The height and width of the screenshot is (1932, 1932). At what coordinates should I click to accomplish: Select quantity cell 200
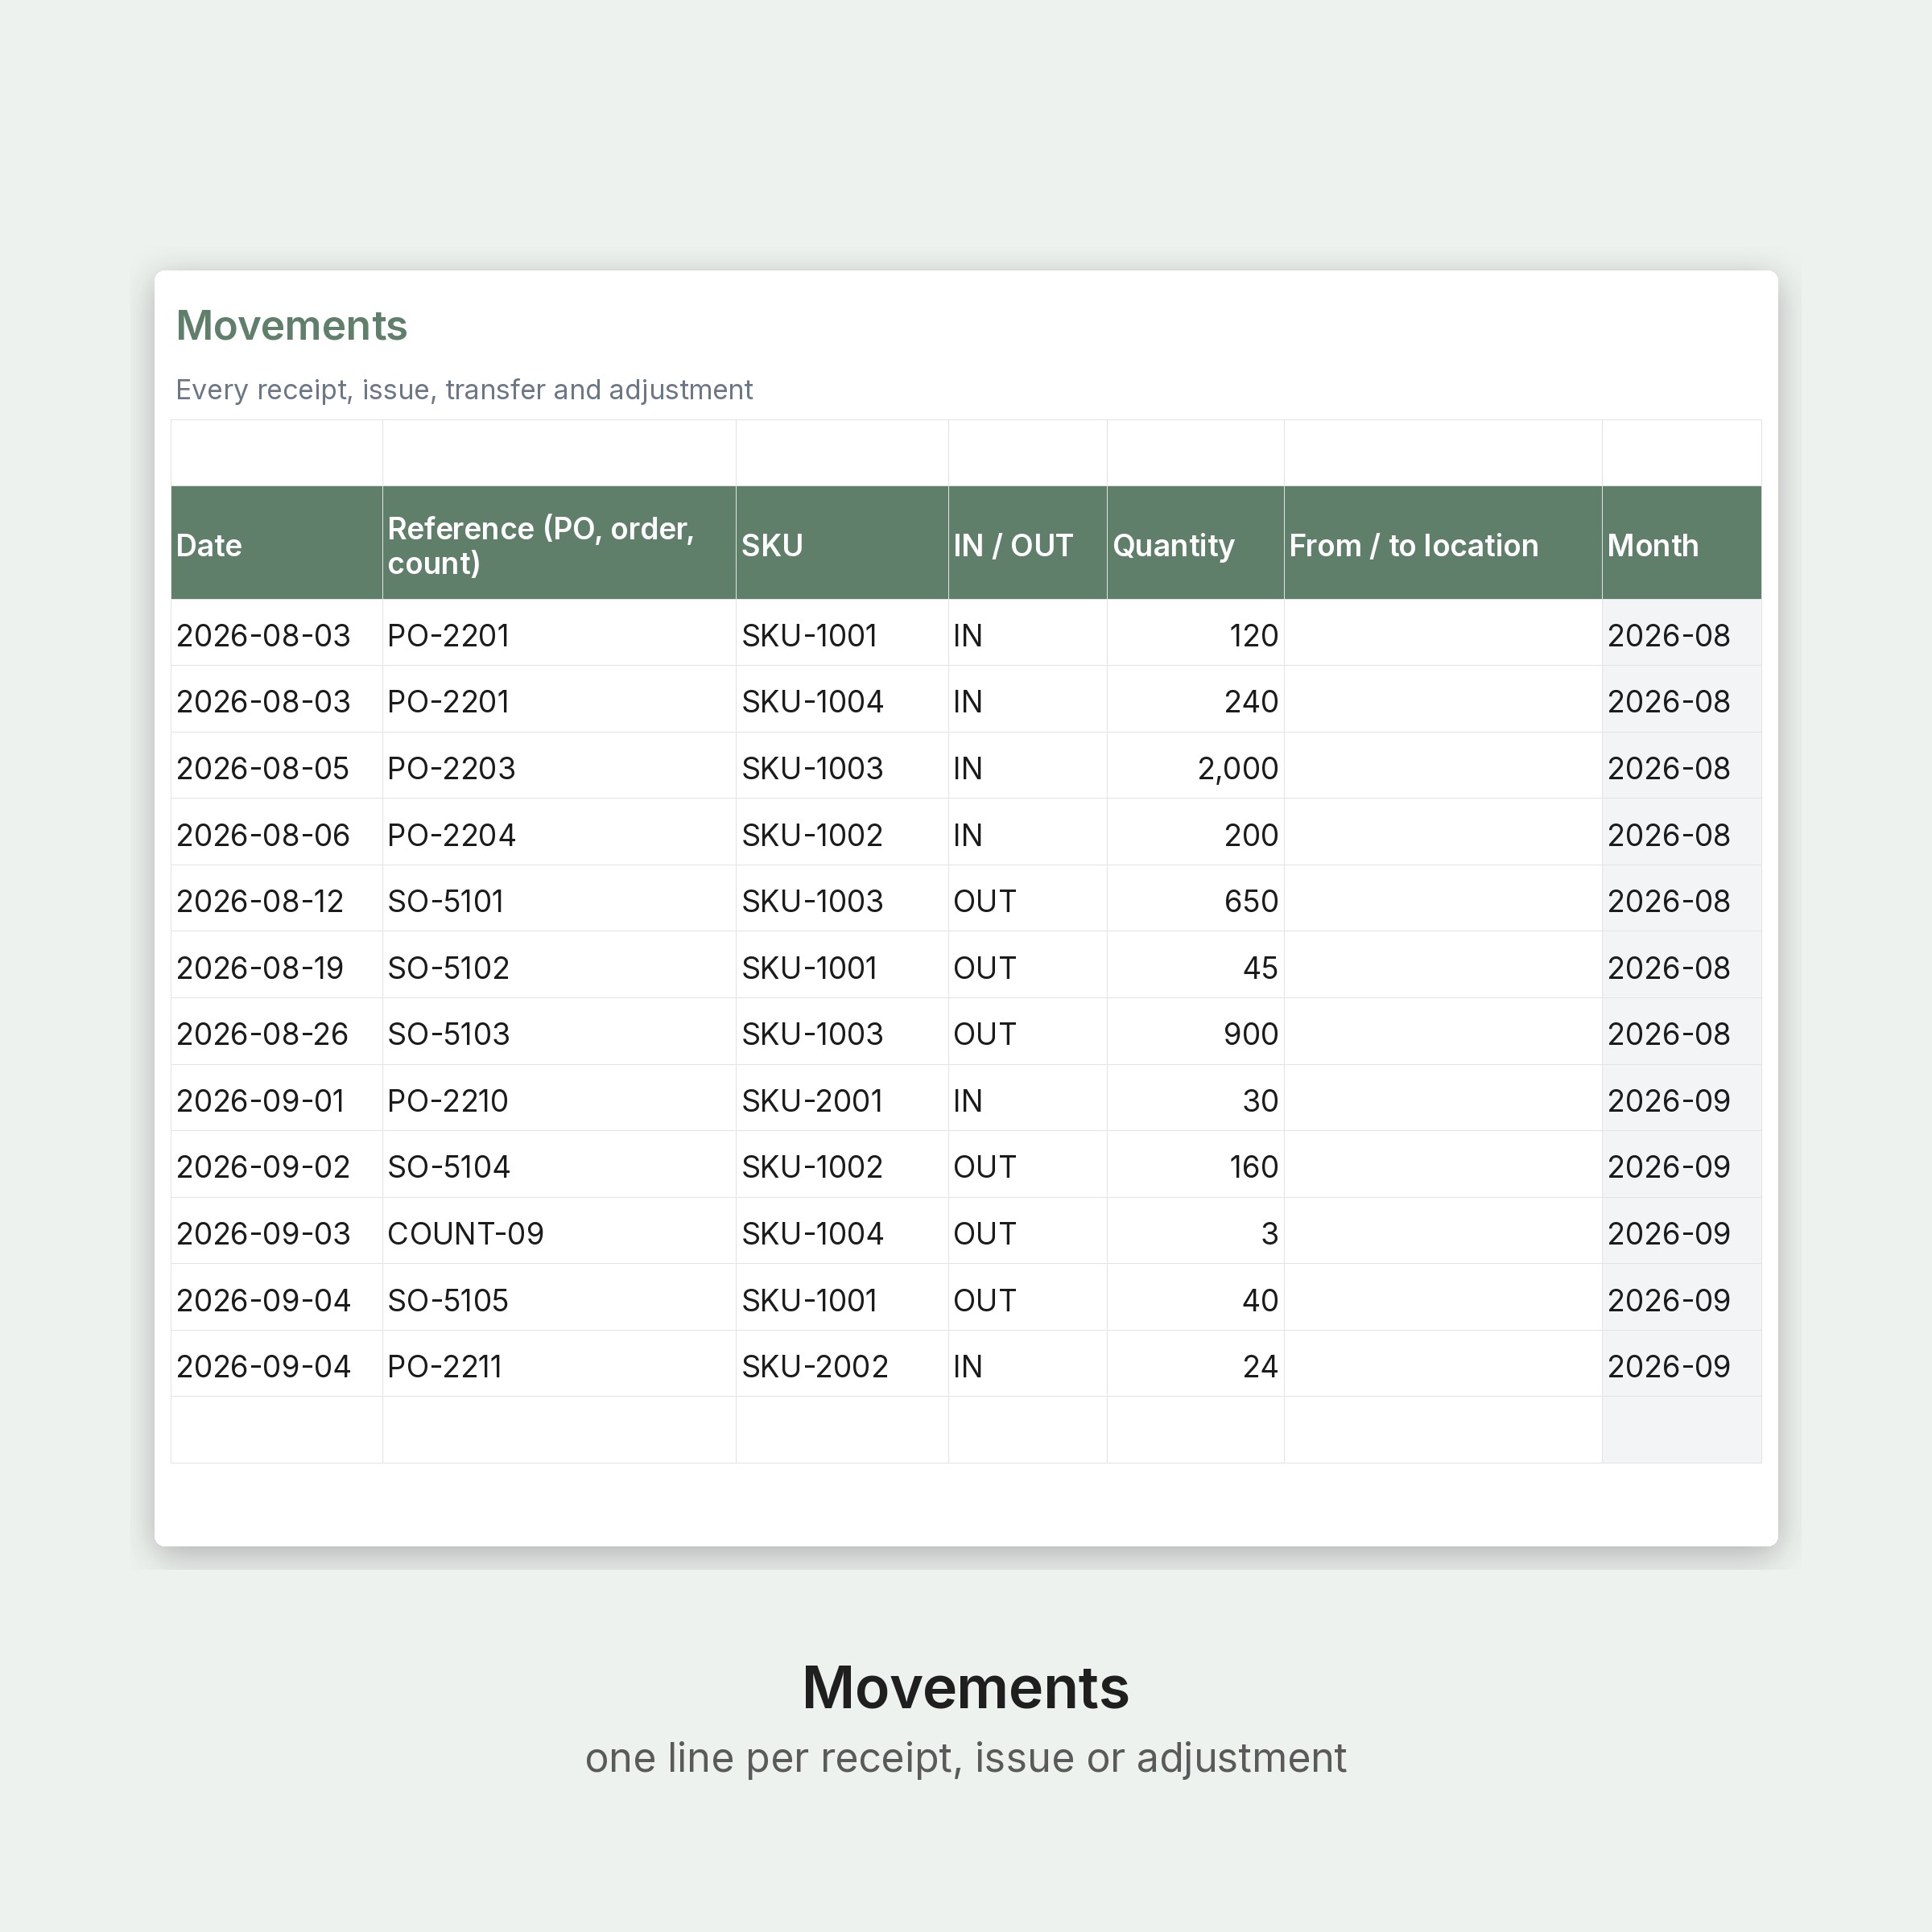(1195, 832)
